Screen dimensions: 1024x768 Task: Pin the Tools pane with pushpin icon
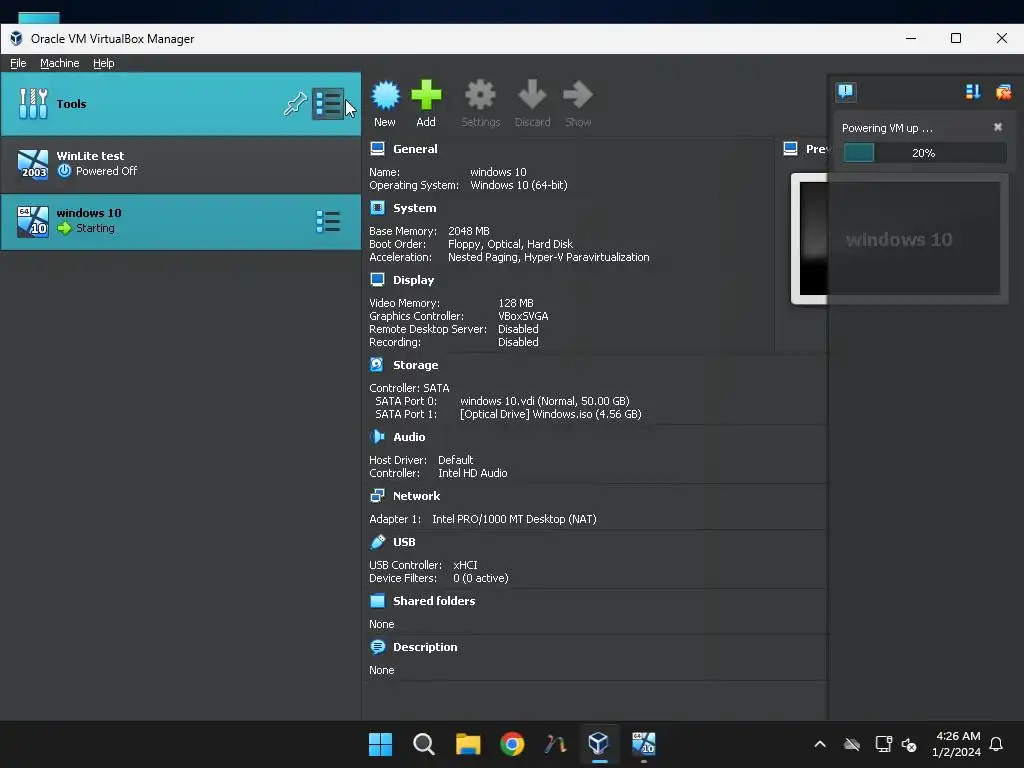click(x=295, y=104)
